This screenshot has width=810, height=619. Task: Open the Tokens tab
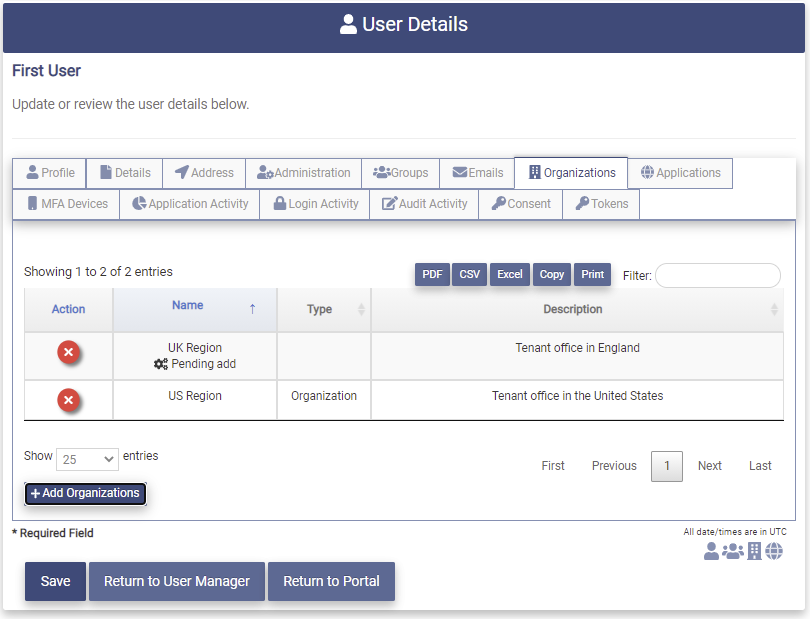[x=601, y=204]
